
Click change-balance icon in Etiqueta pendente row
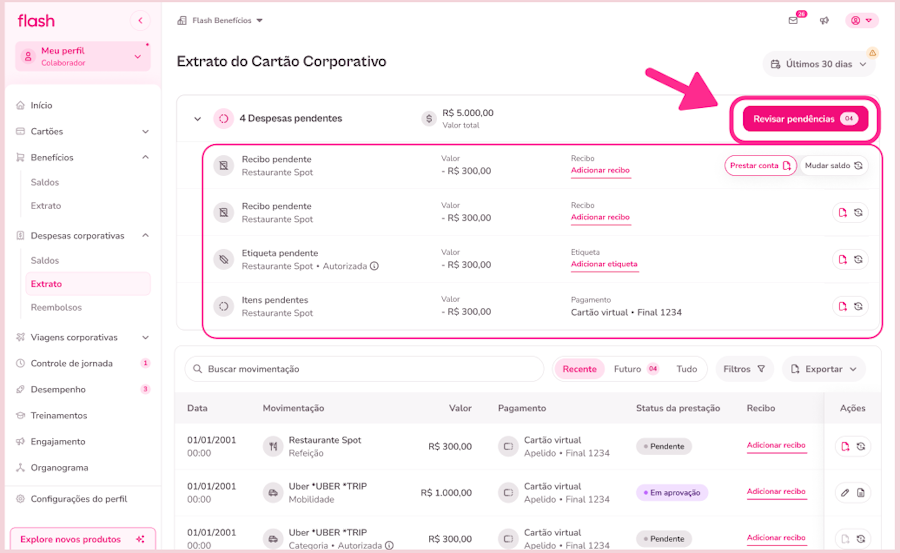click(x=858, y=260)
